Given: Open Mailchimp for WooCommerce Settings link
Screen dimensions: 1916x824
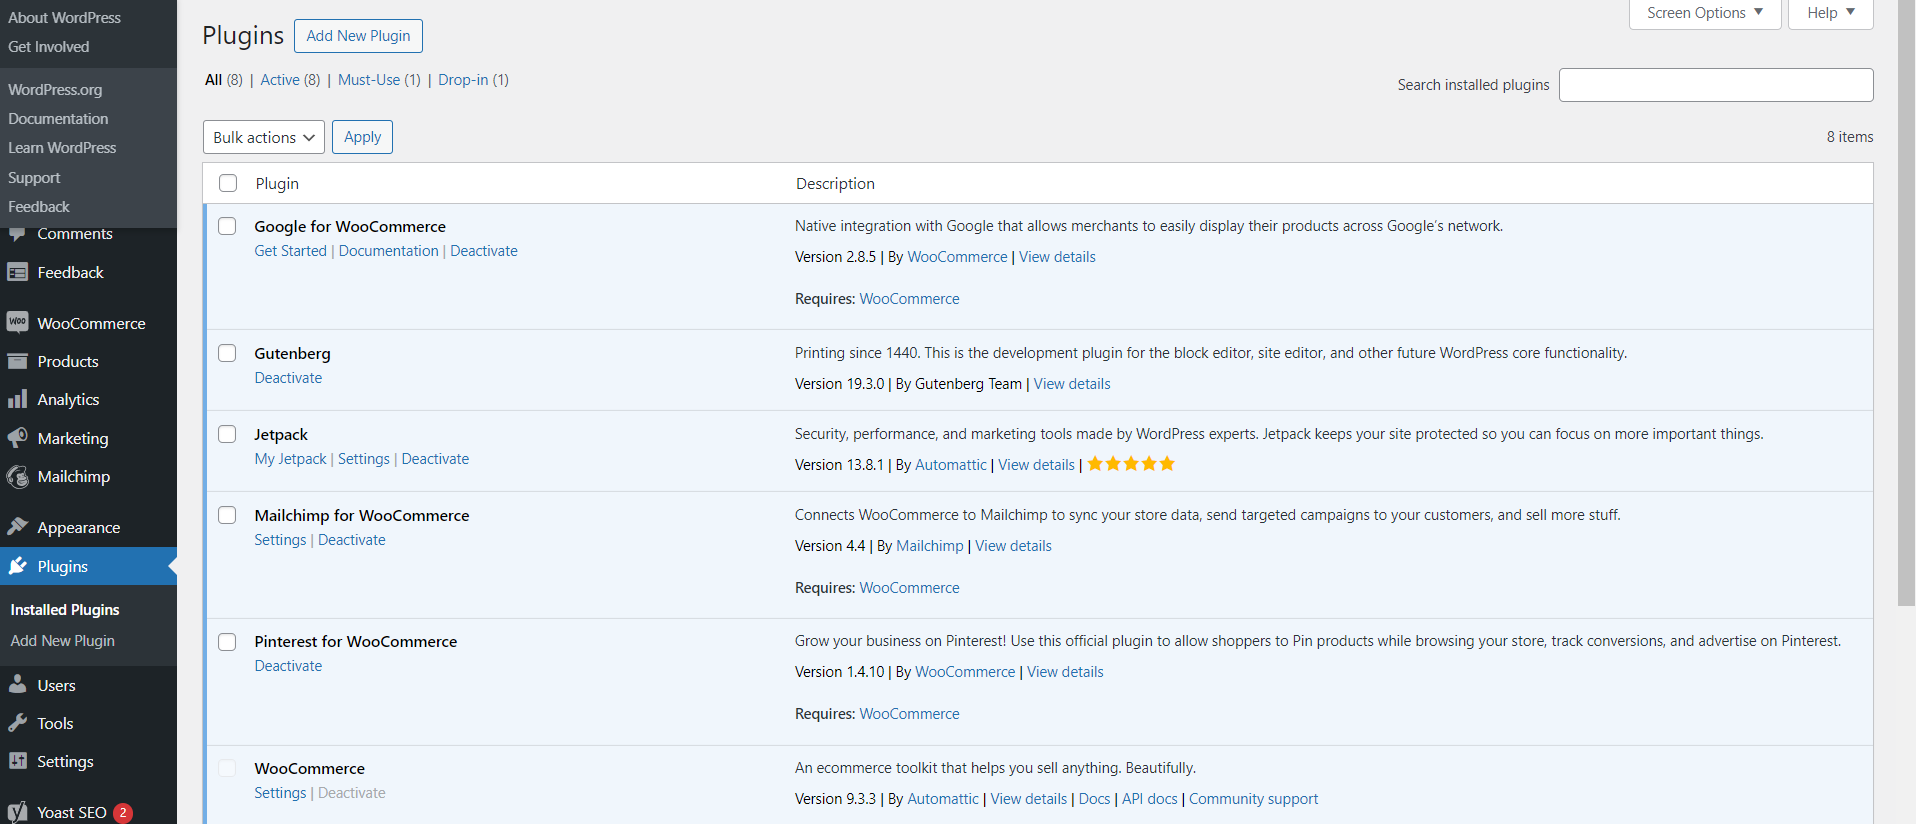Looking at the screenshot, I should (x=280, y=540).
